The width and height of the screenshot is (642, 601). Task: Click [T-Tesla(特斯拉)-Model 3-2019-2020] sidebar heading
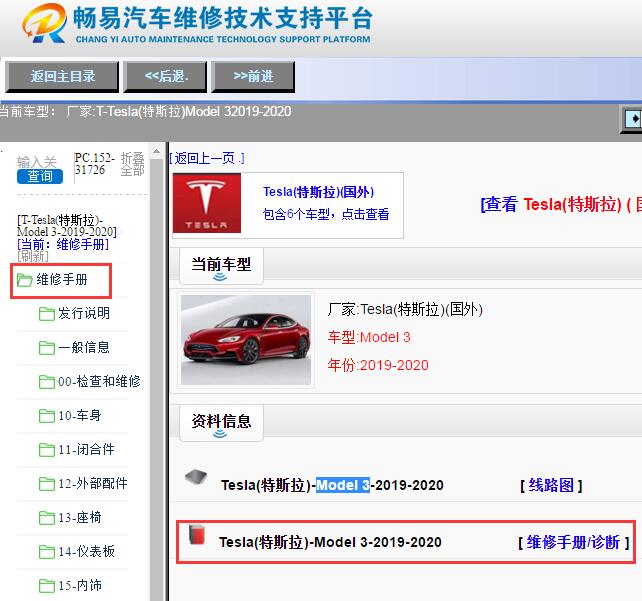pos(67,226)
